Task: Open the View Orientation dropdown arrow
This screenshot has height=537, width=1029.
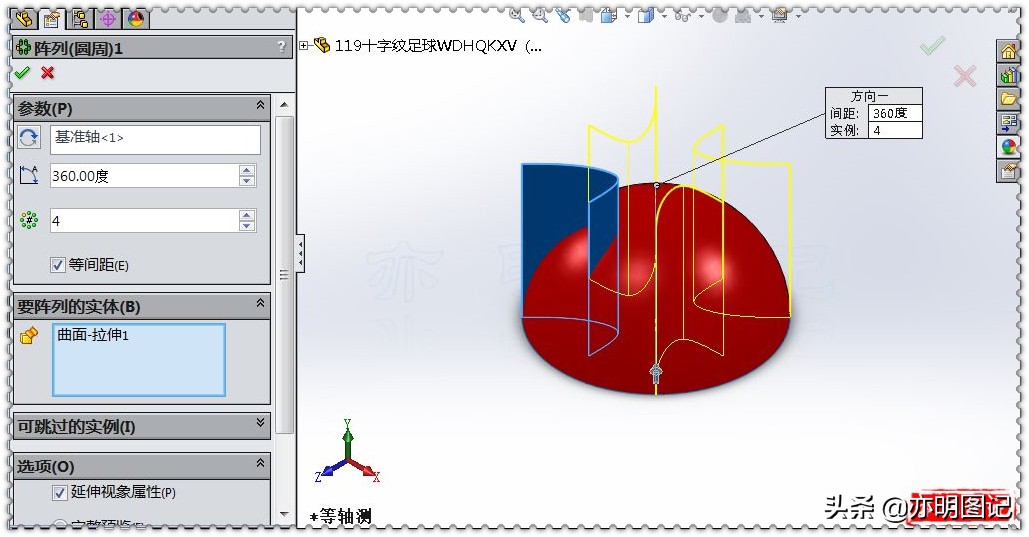Action: (x=628, y=14)
